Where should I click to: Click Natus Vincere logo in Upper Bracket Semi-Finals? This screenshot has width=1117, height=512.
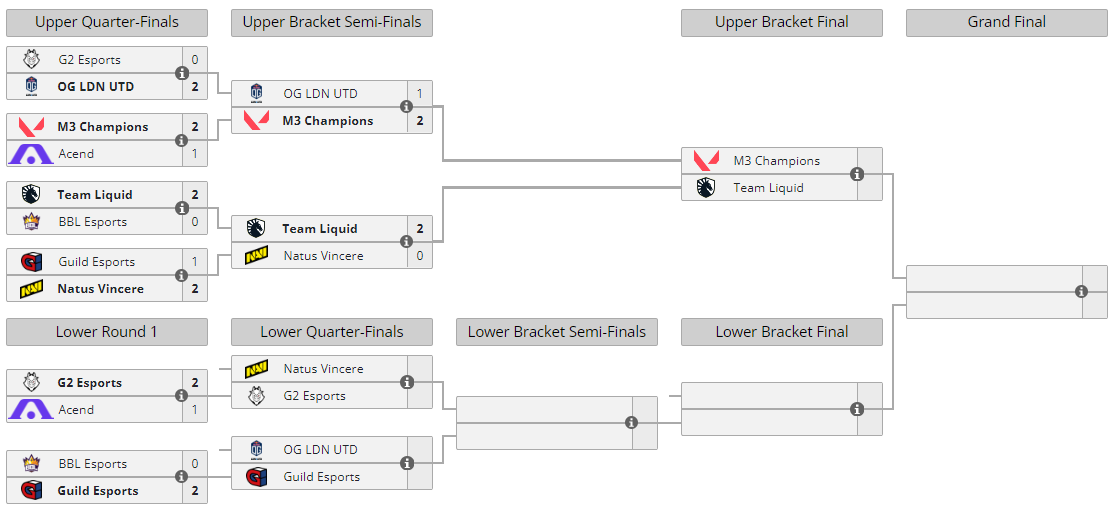click(256, 256)
